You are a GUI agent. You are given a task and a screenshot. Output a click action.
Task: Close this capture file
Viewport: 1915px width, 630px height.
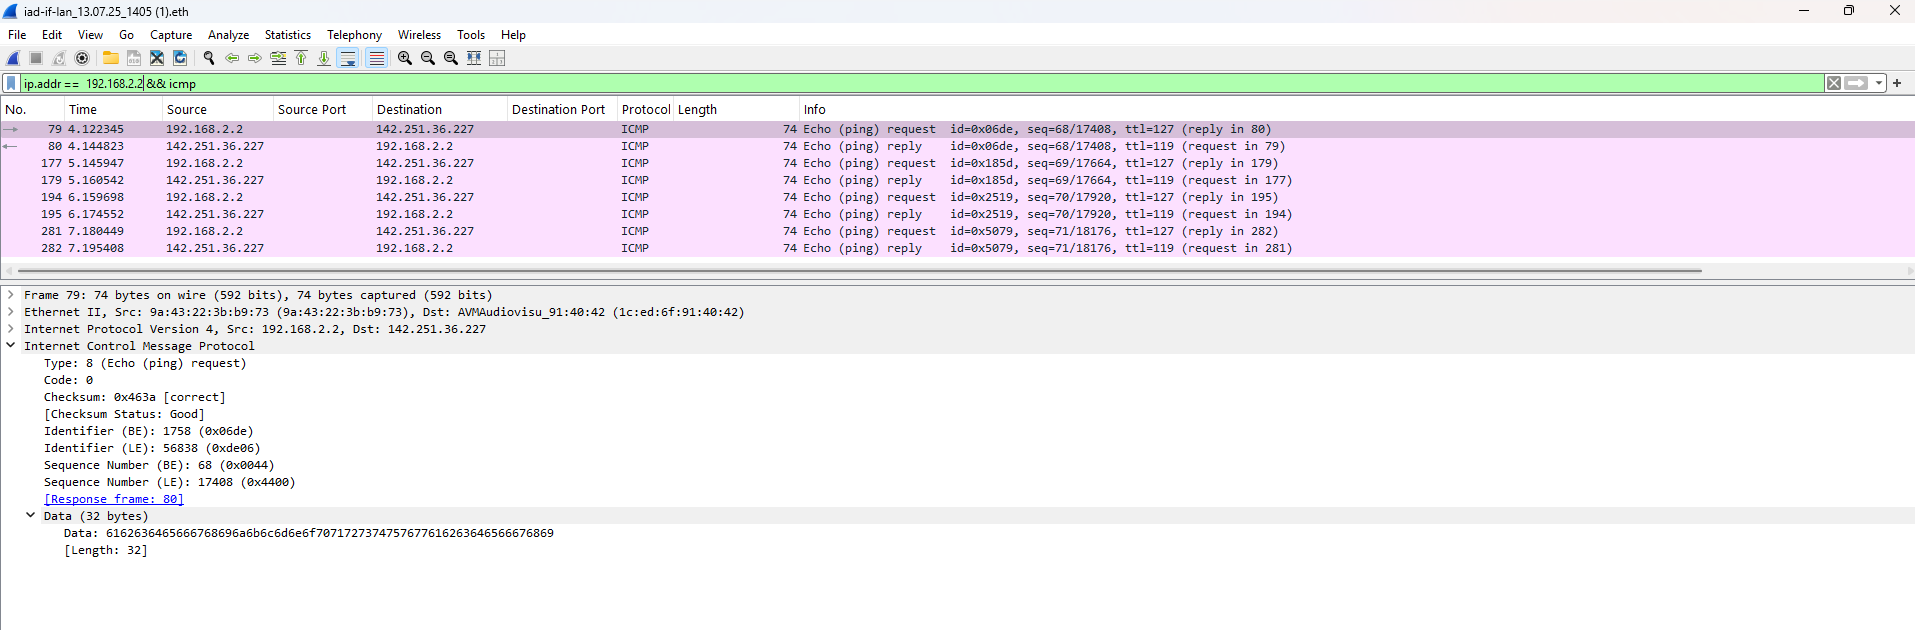point(157,58)
